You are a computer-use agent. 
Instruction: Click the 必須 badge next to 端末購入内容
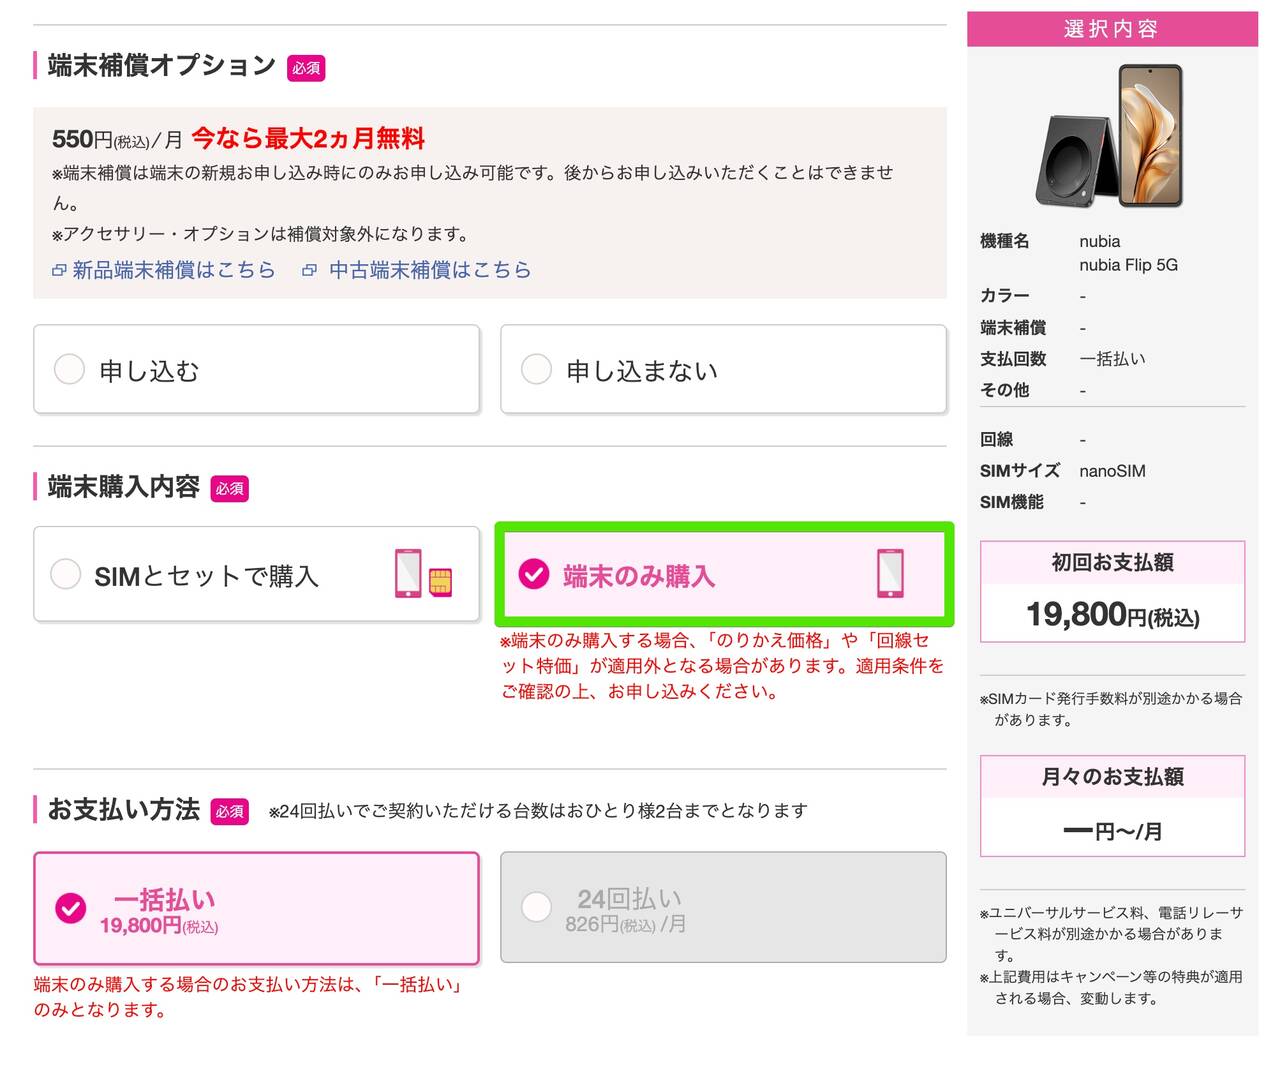[x=229, y=489]
